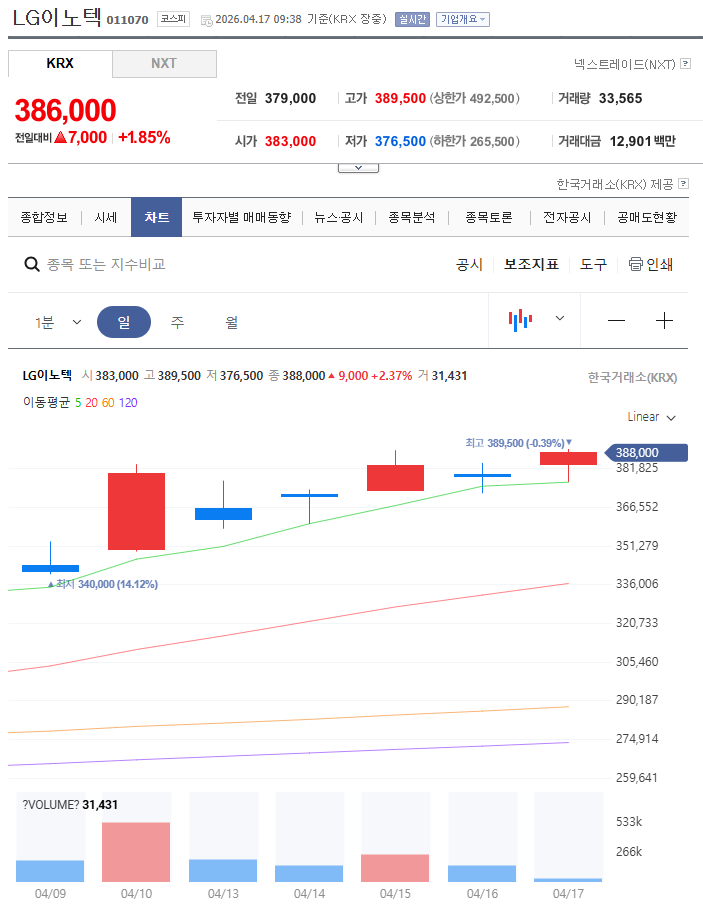This screenshot has width=703, height=910.
Task: Open the 공매도현황 tab
Action: coord(647,218)
